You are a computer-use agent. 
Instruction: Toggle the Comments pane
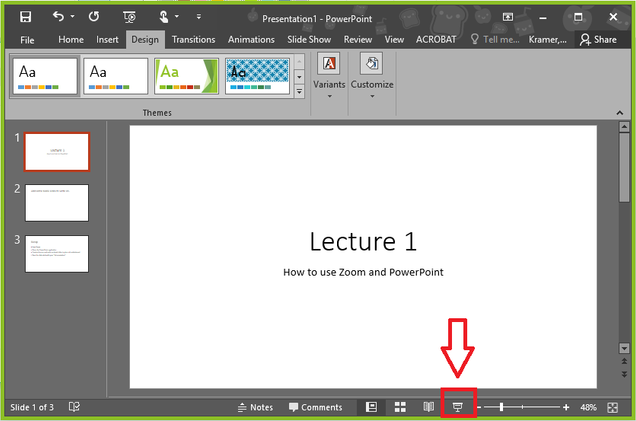click(x=315, y=407)
